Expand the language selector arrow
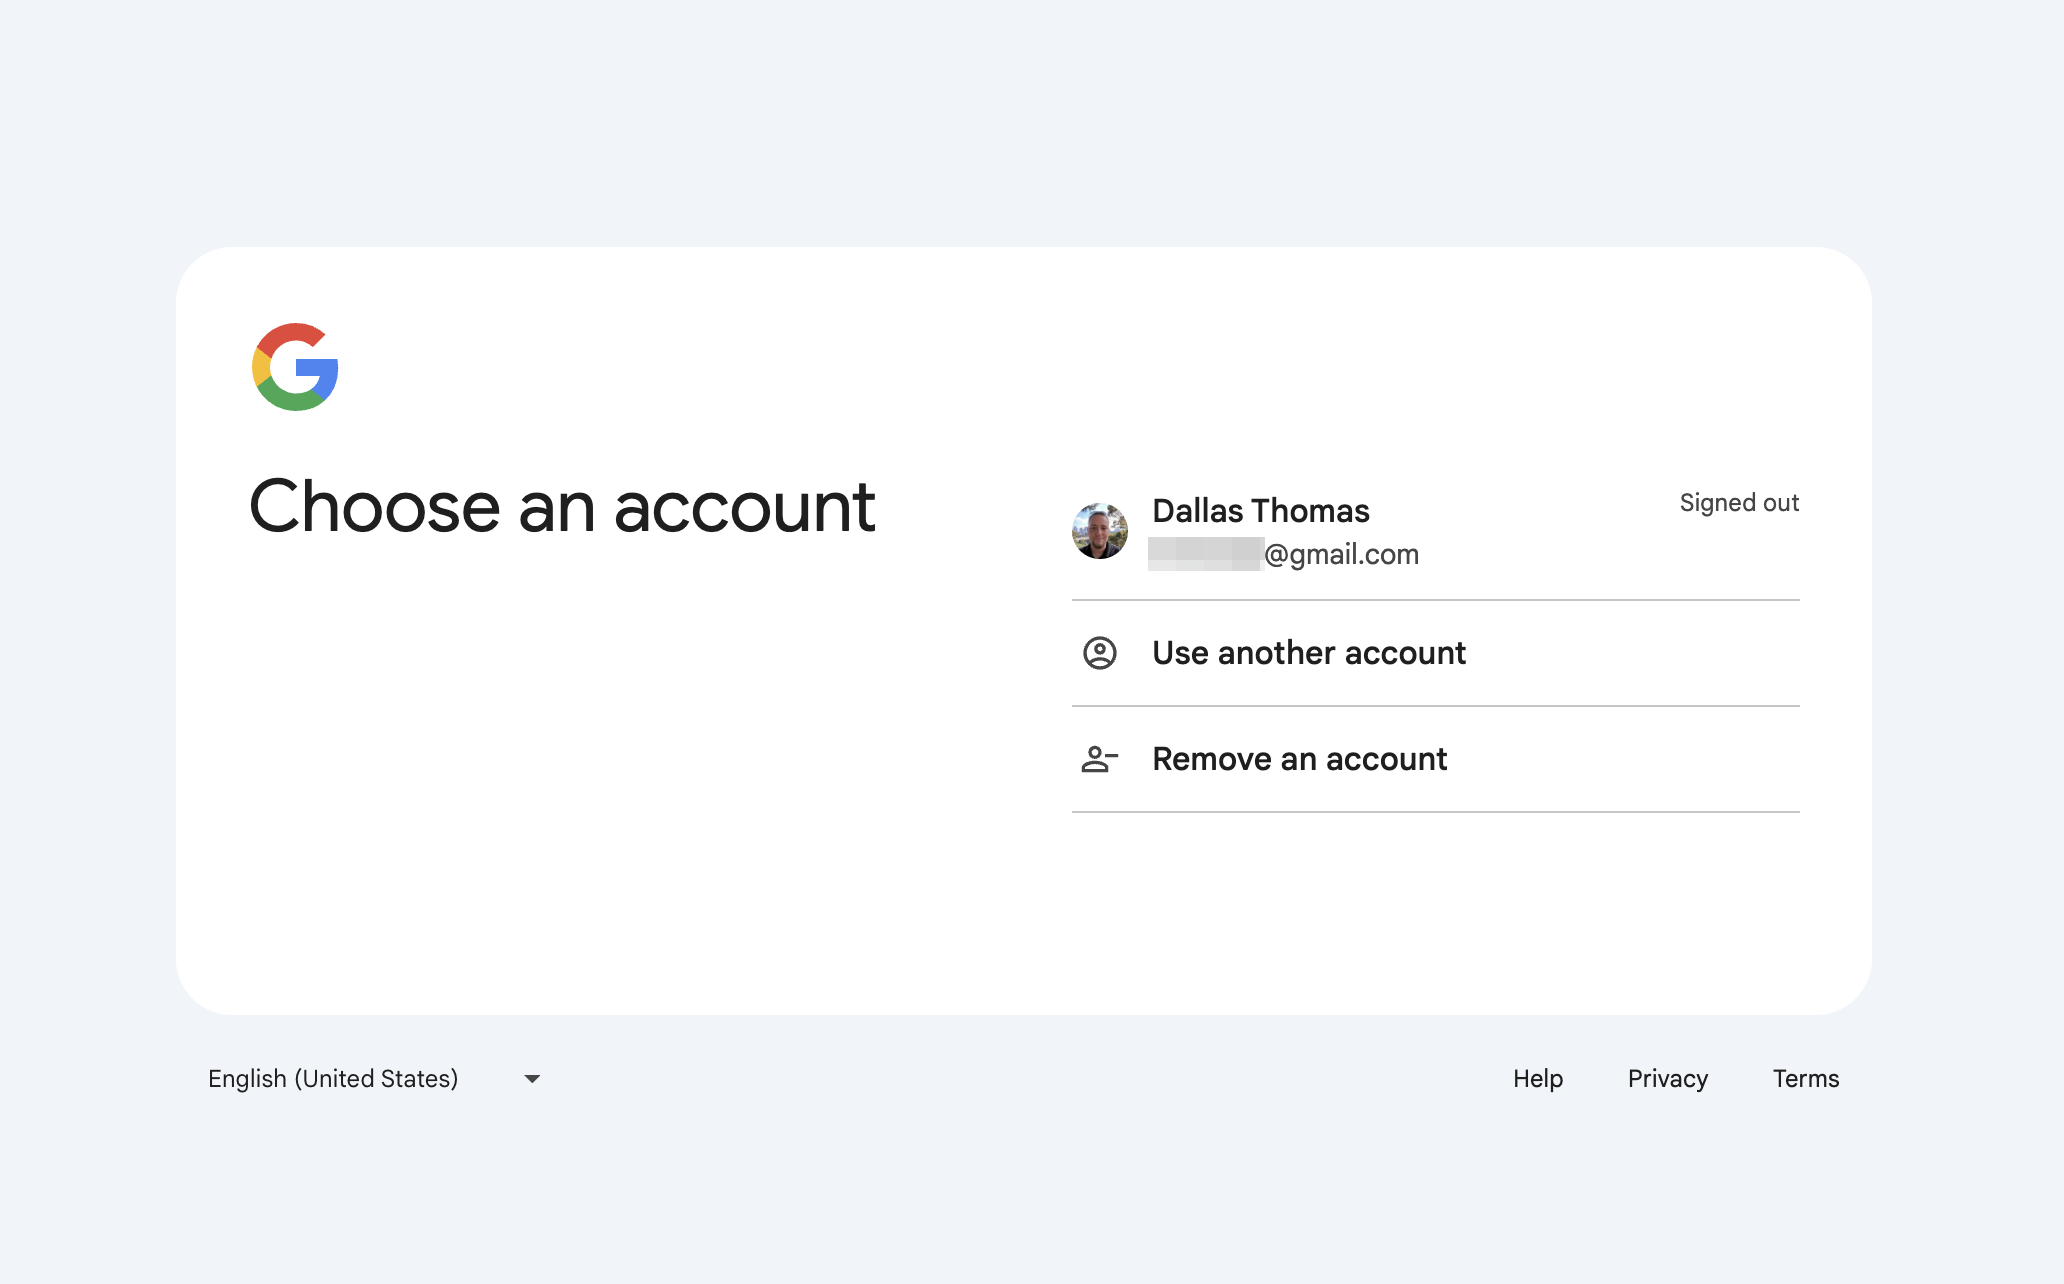This screenshot has height=1284, width=2064. click(x=532, y=1079)
